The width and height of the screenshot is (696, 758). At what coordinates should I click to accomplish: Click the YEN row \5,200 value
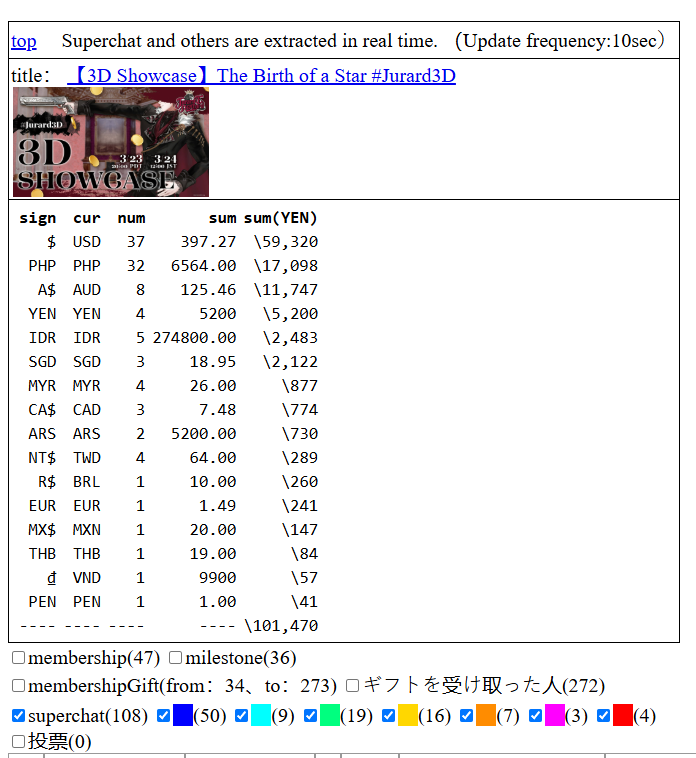tap(290, 314)
